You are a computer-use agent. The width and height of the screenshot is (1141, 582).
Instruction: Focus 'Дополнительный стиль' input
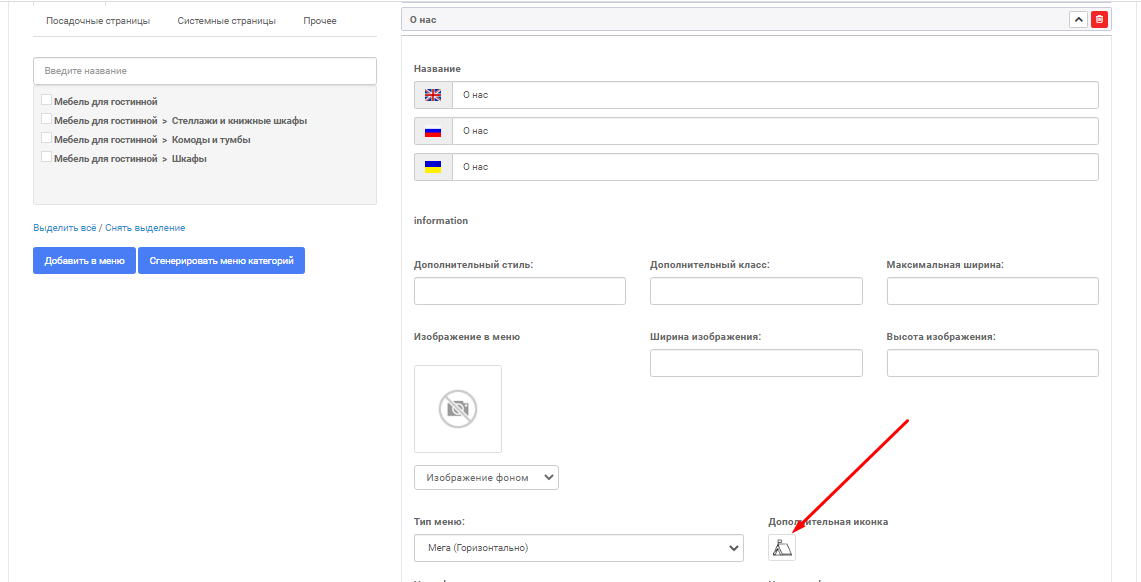520,291
